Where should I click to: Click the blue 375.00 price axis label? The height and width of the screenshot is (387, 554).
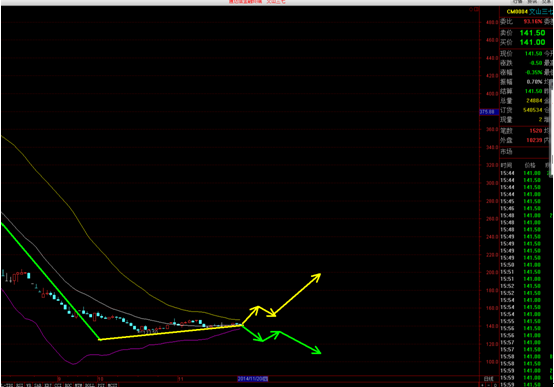(x=488, y=112)
